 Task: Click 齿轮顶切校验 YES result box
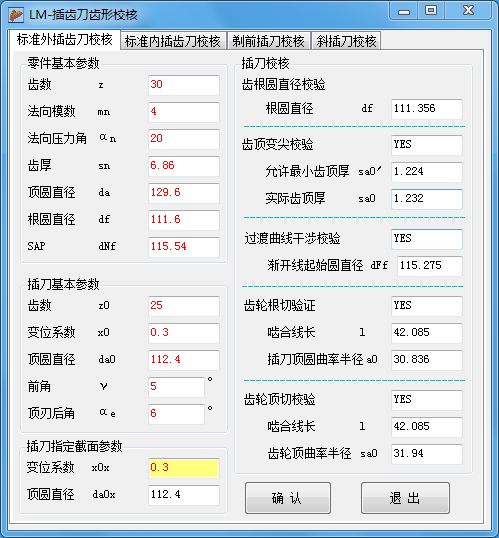[x=427, y=400]
